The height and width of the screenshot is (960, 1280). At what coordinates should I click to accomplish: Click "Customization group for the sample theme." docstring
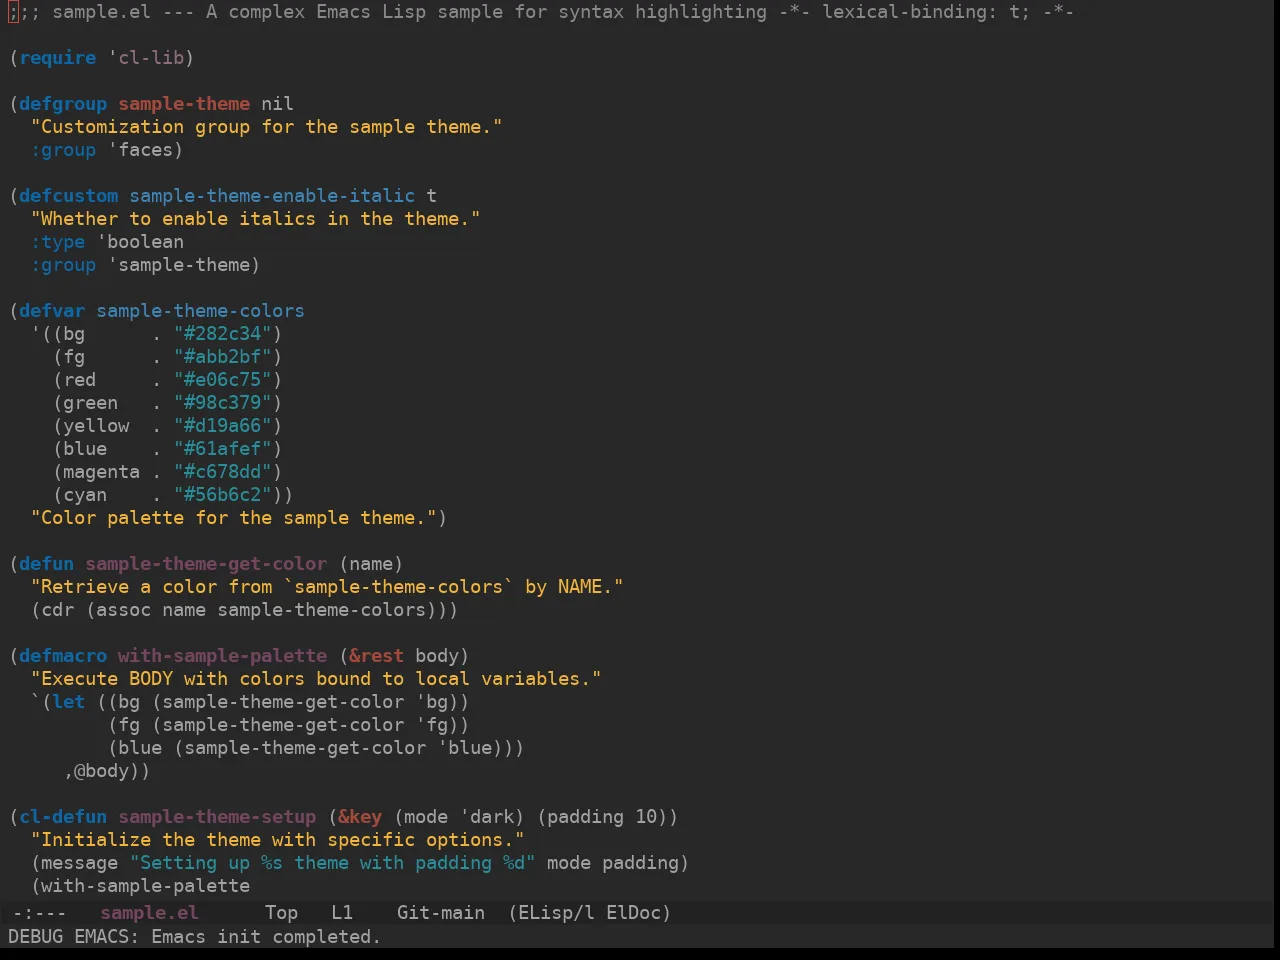tap(267, 126)
